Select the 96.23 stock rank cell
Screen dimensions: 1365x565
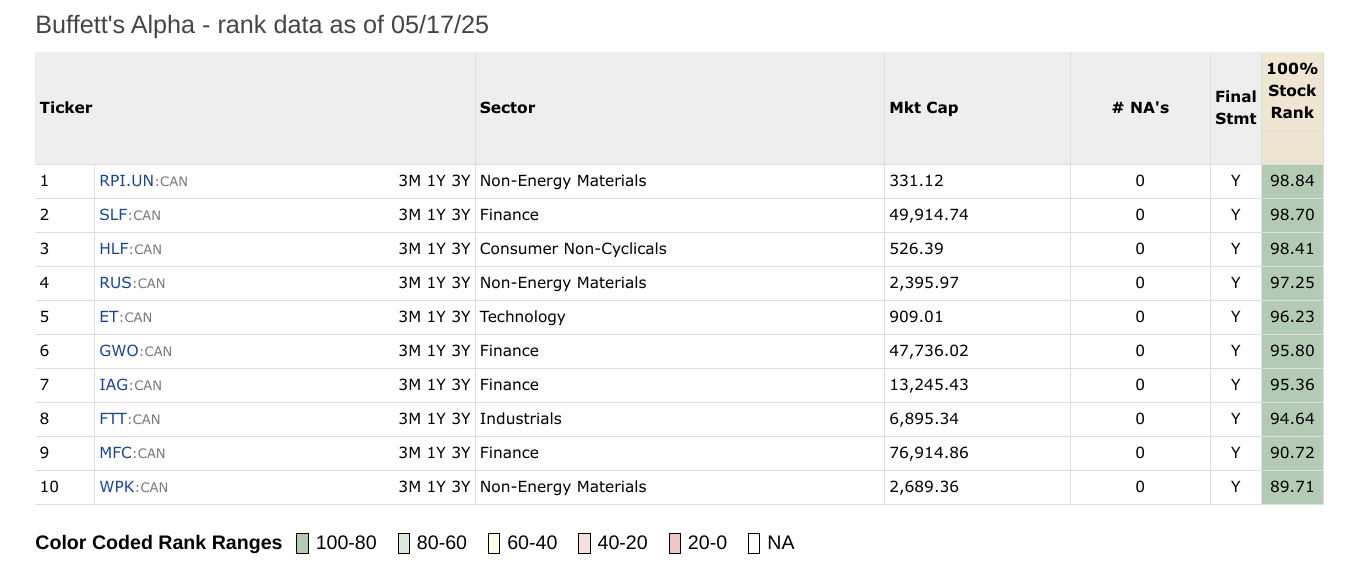point(1292,317)
